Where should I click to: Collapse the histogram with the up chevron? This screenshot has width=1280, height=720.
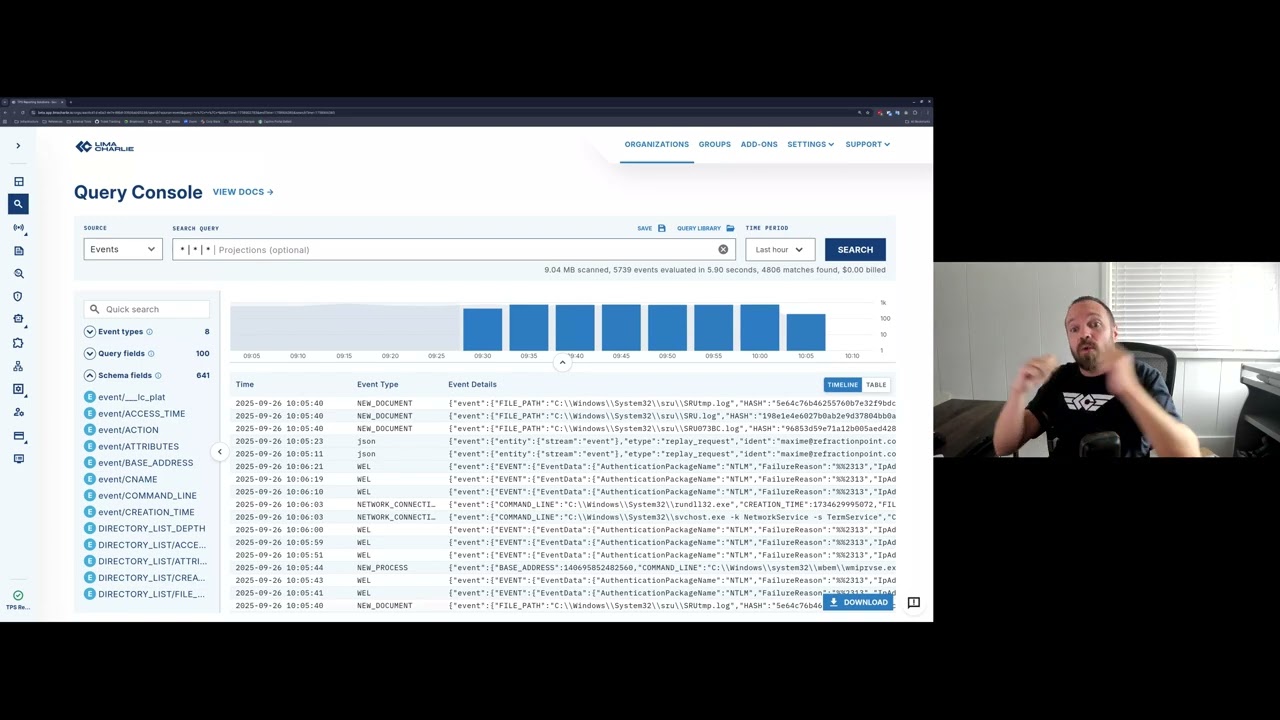563,363
